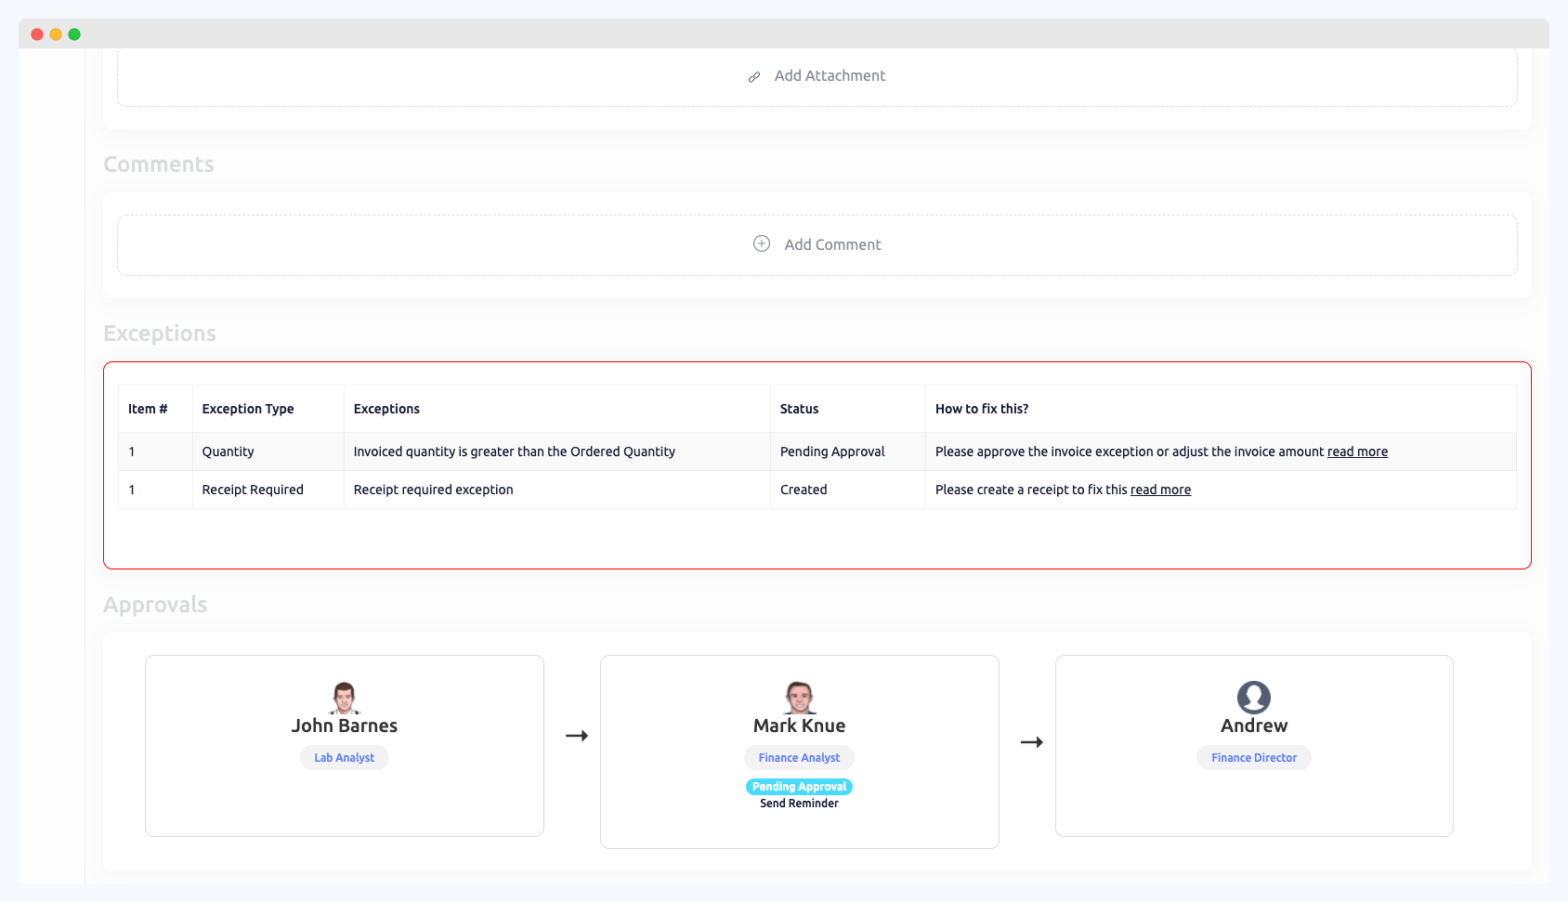Click the Finance Analyst role tag

799,758
